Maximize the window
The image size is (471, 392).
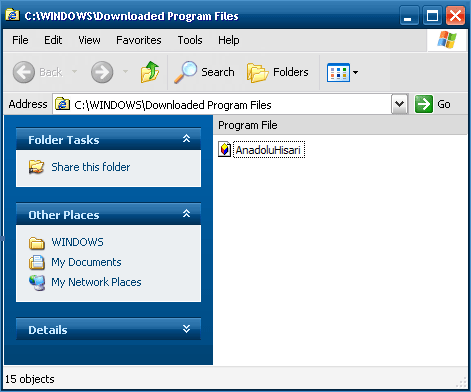[x=432, y=16]
